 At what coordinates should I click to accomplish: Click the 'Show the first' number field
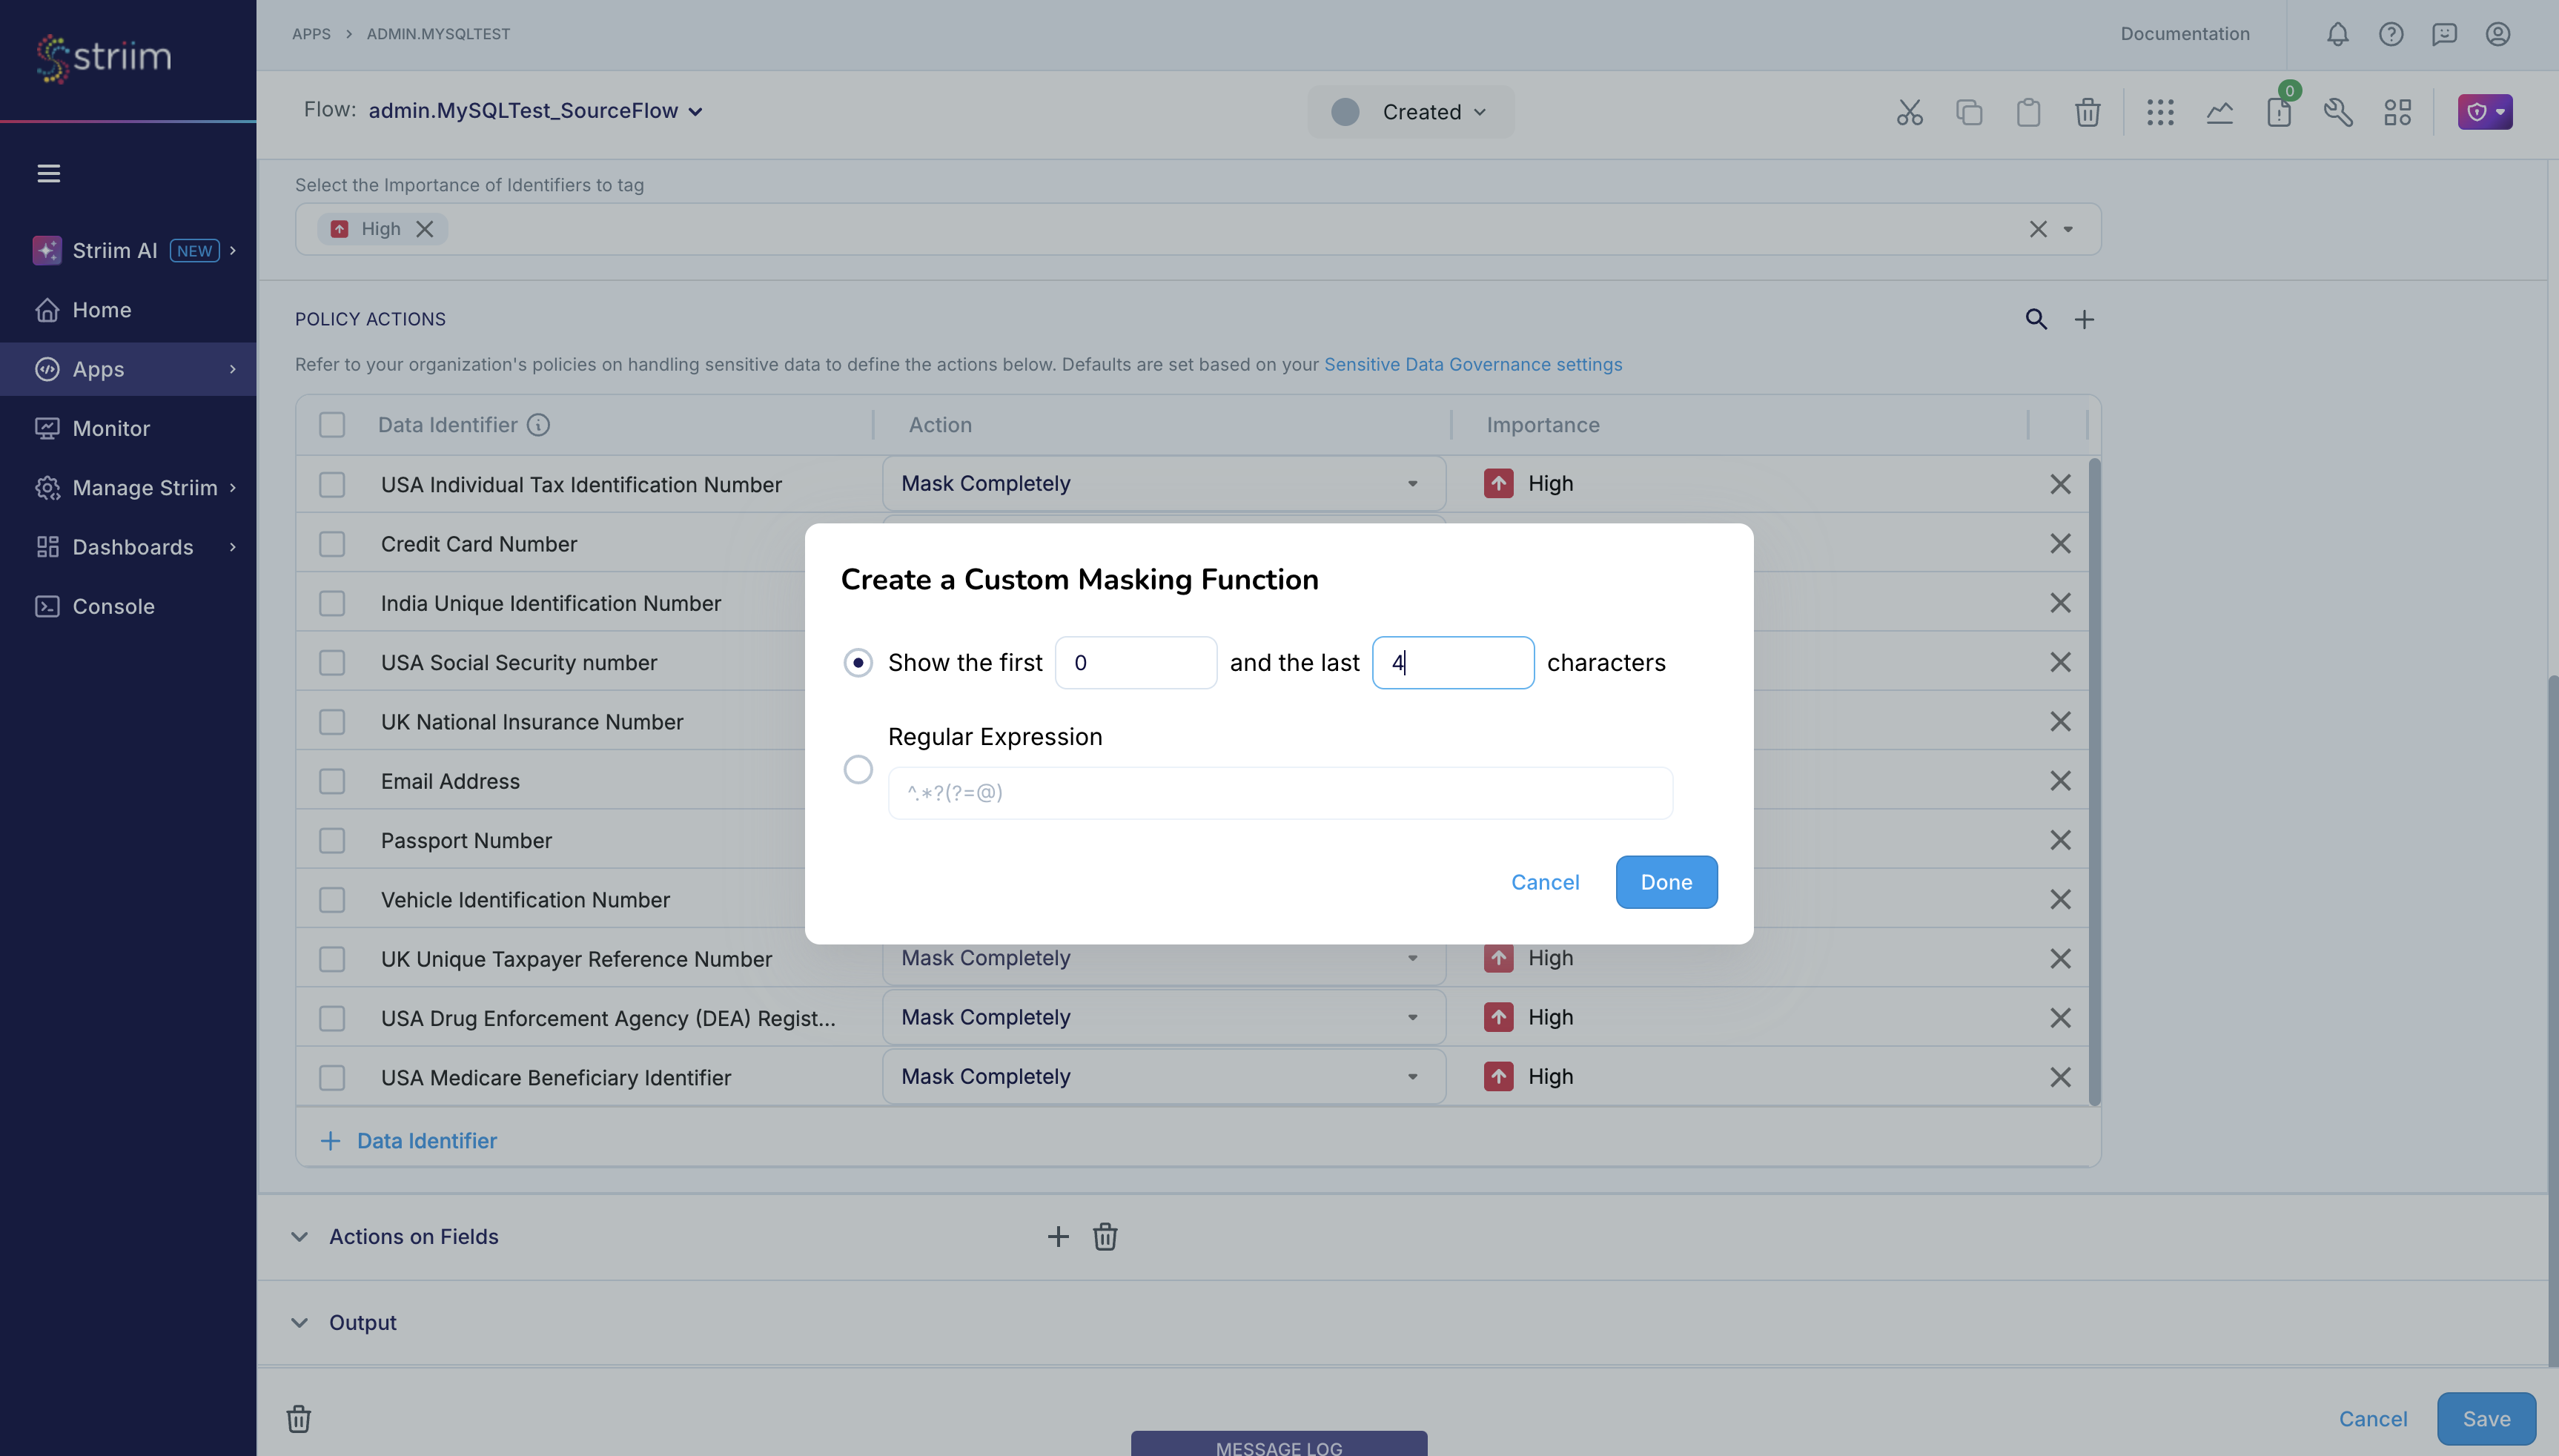click(1135, 662)
